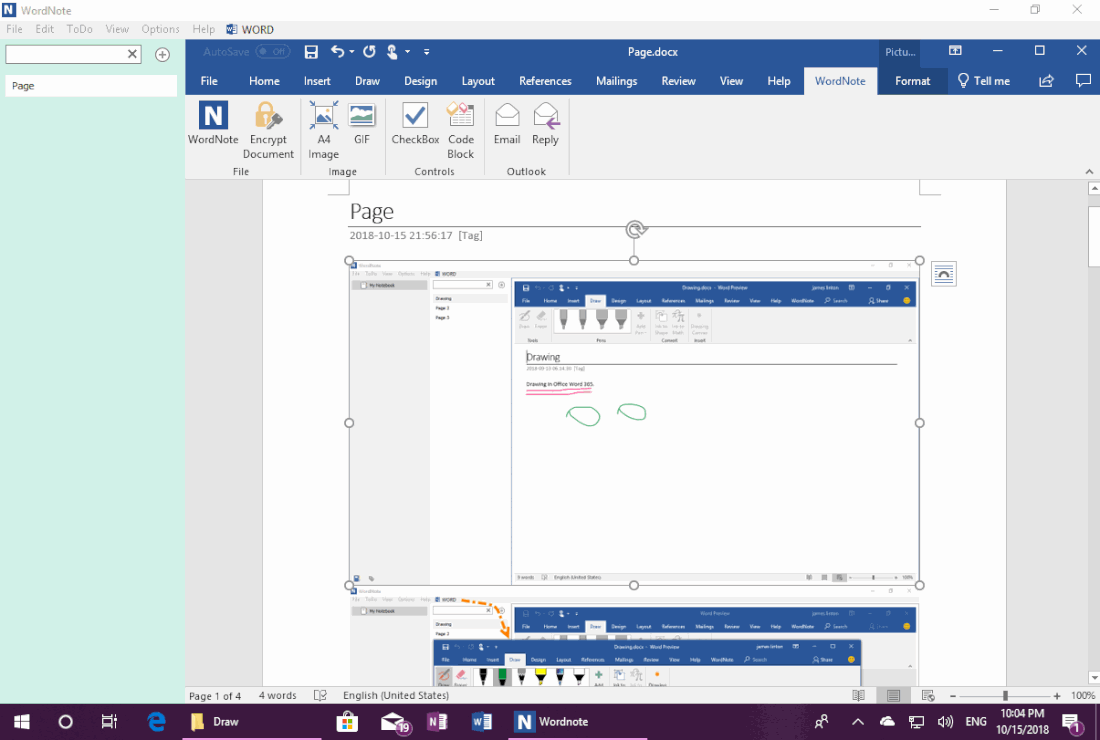Click the picture's rotation handle
This screenshot has height=740, width=1100.
click(636, 229)
